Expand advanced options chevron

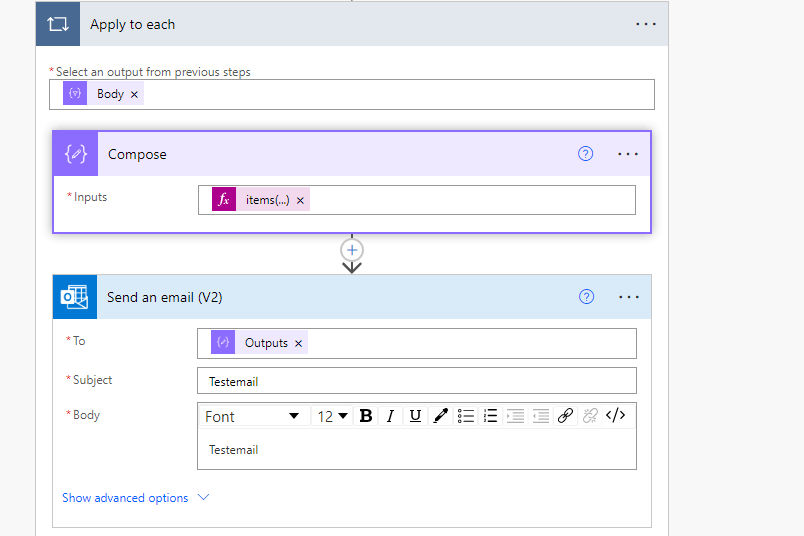(x=204, y=497)
